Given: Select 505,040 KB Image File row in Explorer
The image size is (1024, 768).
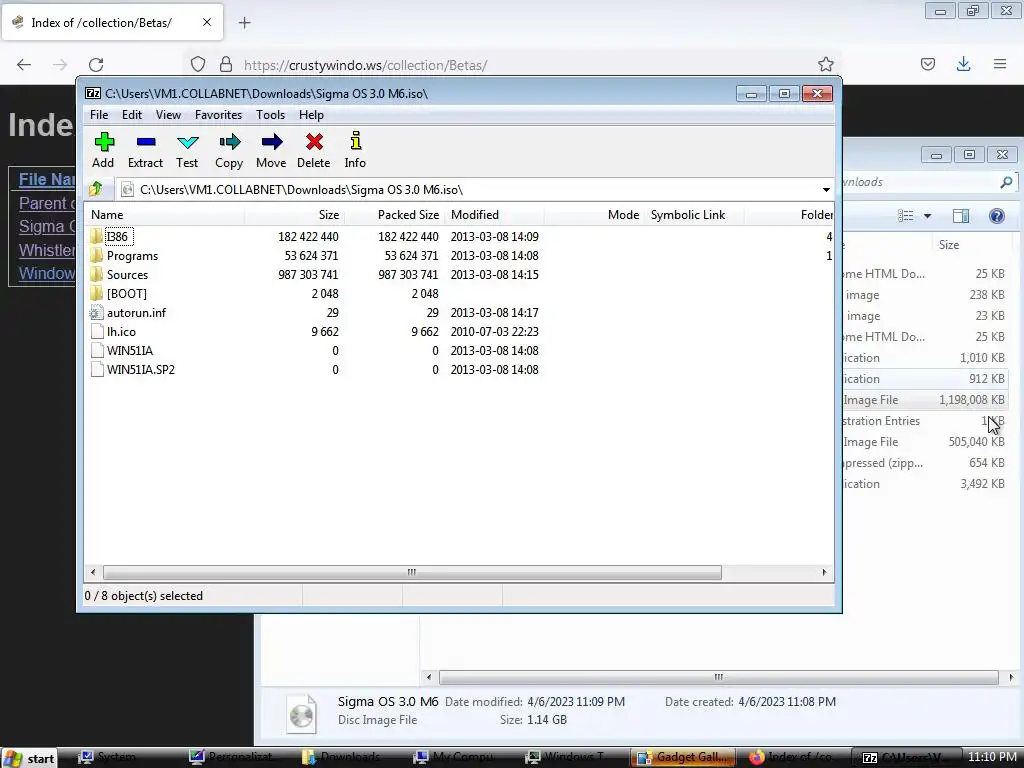Looking at the screenshot, I should [925, 442].
